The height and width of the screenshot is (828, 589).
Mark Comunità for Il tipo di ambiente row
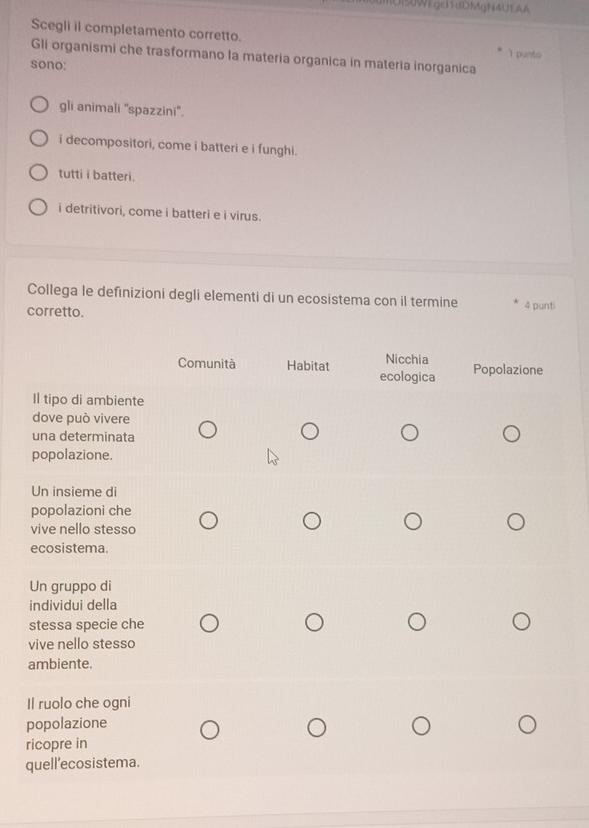tap(208, 430)
